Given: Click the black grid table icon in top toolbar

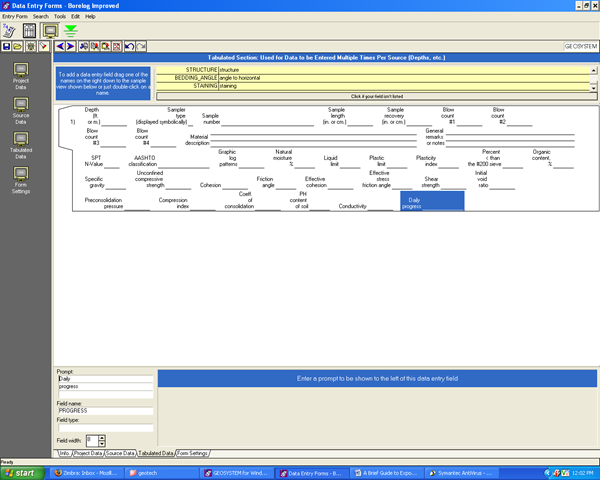Looking at the screenshot, I should coord(29,31).
